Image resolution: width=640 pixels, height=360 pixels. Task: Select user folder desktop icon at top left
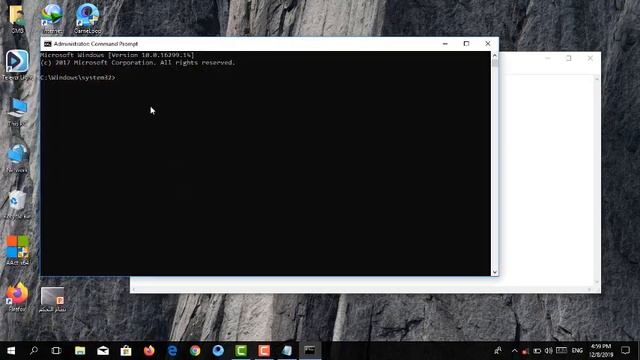point(17,18)
